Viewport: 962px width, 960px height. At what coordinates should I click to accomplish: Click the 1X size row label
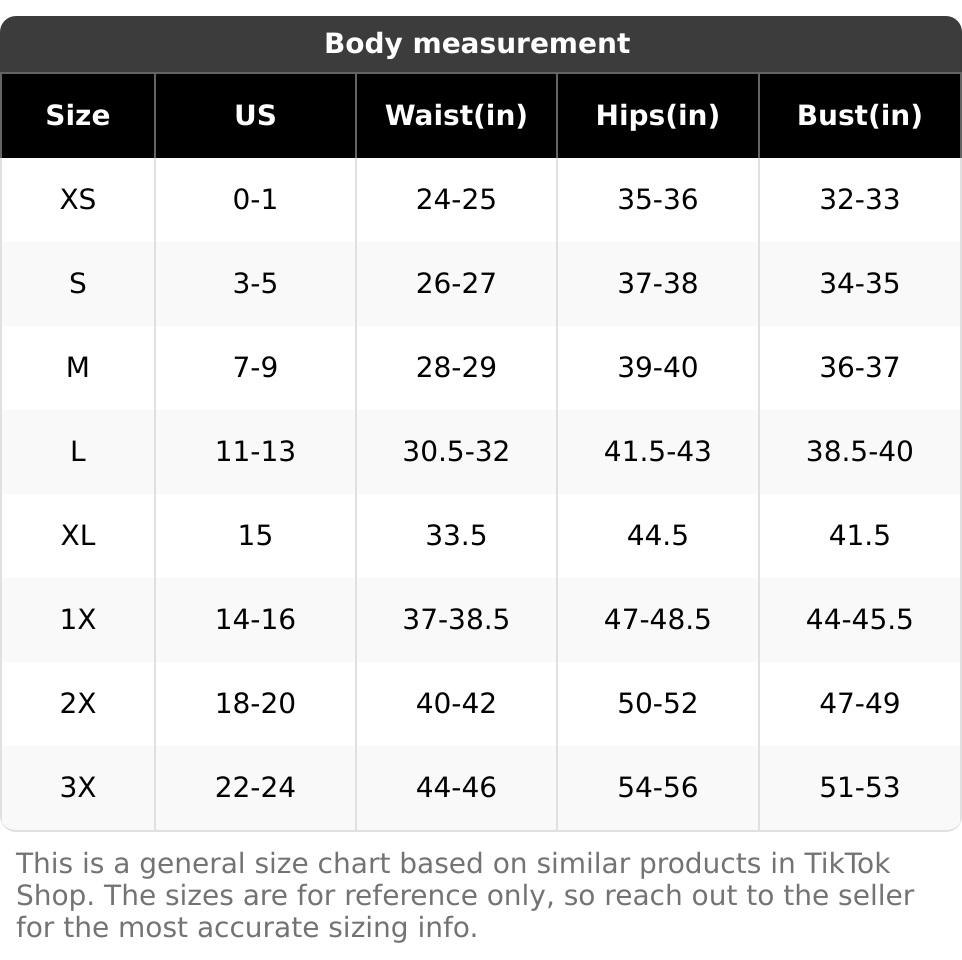(x=78, y=620)
